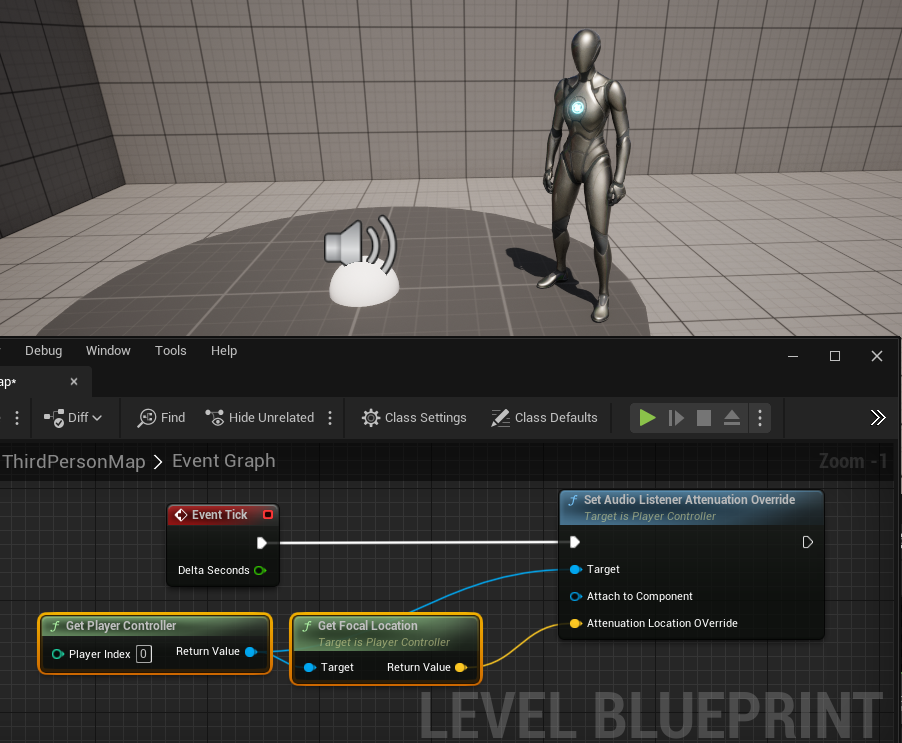Viewport: 902px width, 743px height.
Task: Open the Diff dropdown
Action: tap(73, 418)
